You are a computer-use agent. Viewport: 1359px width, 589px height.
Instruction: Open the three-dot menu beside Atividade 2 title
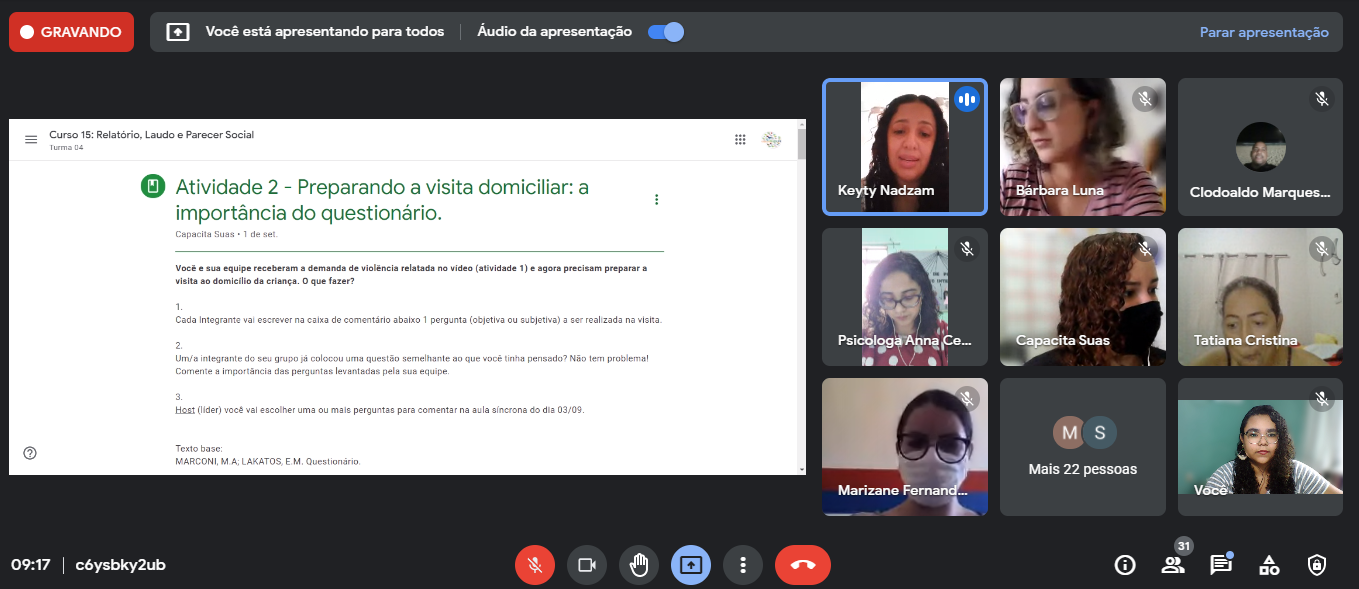[x=657, y=200]
